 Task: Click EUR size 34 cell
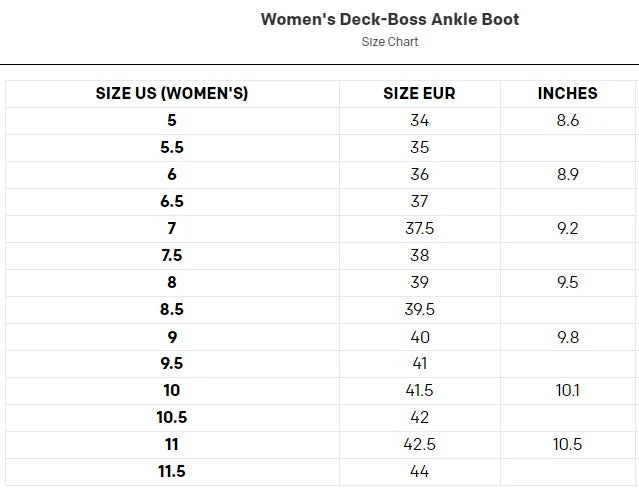point(419,120)
